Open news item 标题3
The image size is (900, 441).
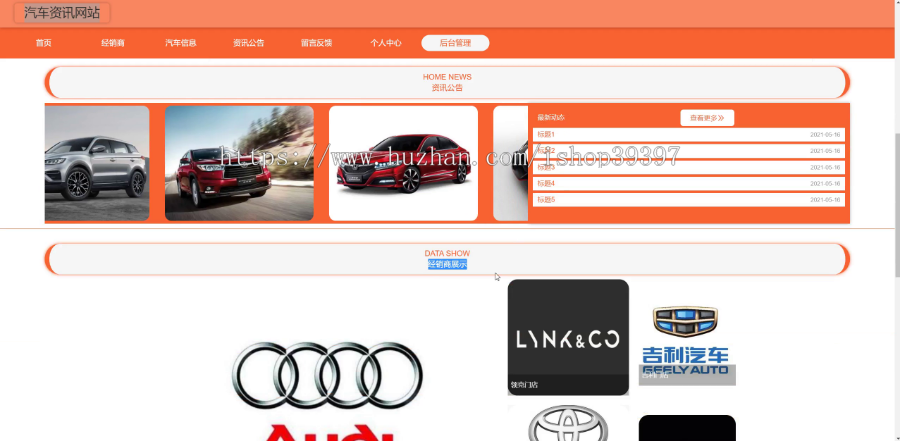coord(689,167)
